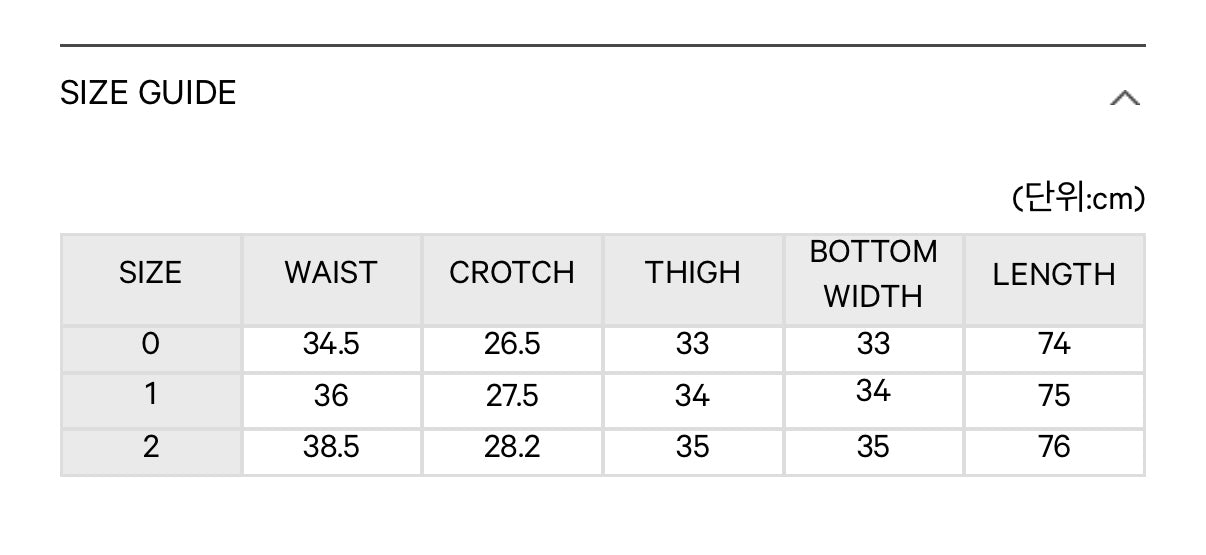Screen dimensions: 1206x555
Task: Click the THIGH column header
Action: point(693,273)
